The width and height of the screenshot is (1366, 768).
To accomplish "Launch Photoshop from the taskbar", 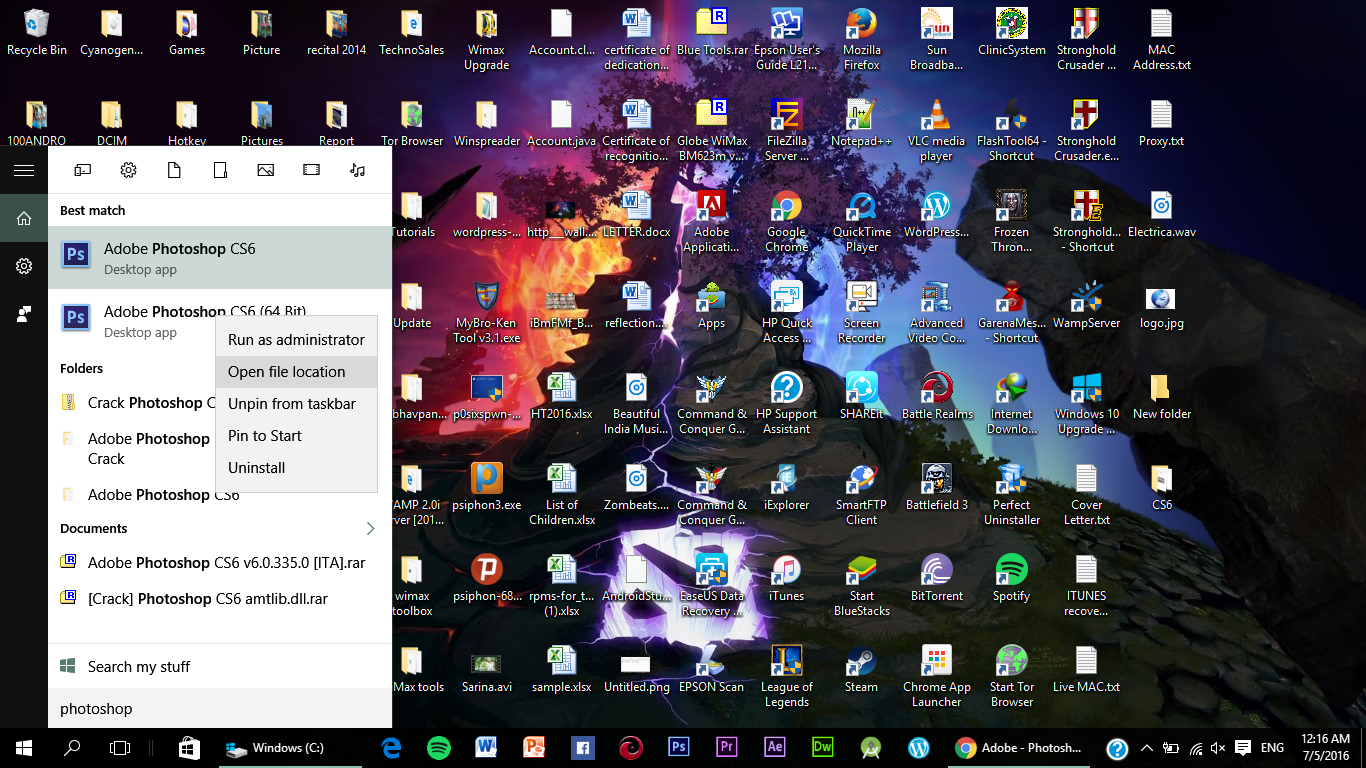I will [x=679, y=748].
